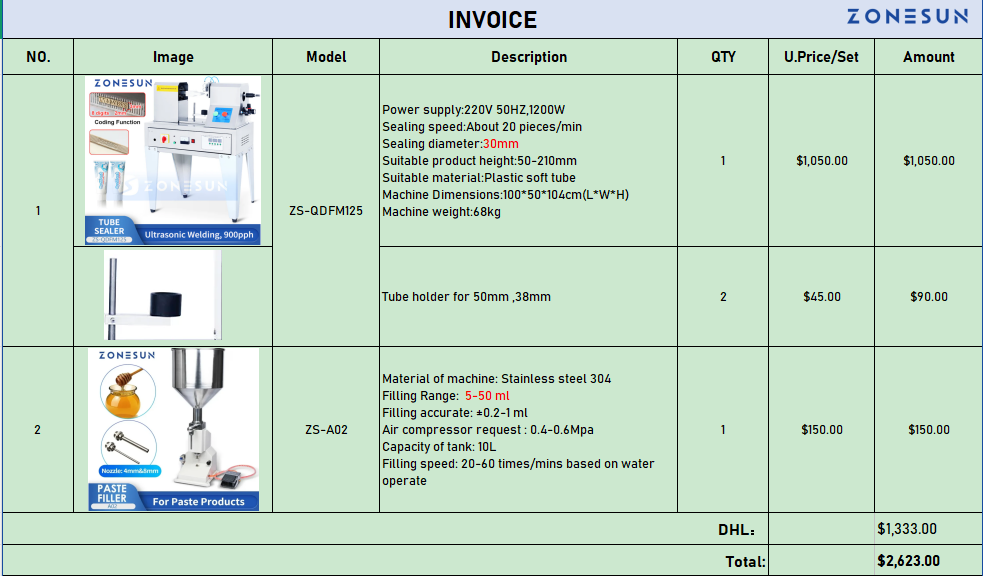Select the $150.00 amount cell

pos(928,429)
